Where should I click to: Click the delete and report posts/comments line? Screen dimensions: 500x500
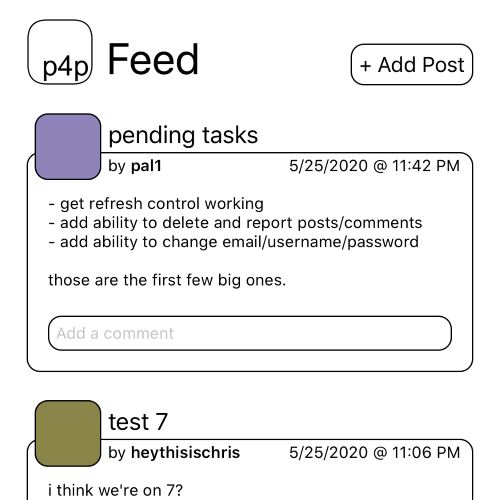pyautogui.click(x=235, y=223)
